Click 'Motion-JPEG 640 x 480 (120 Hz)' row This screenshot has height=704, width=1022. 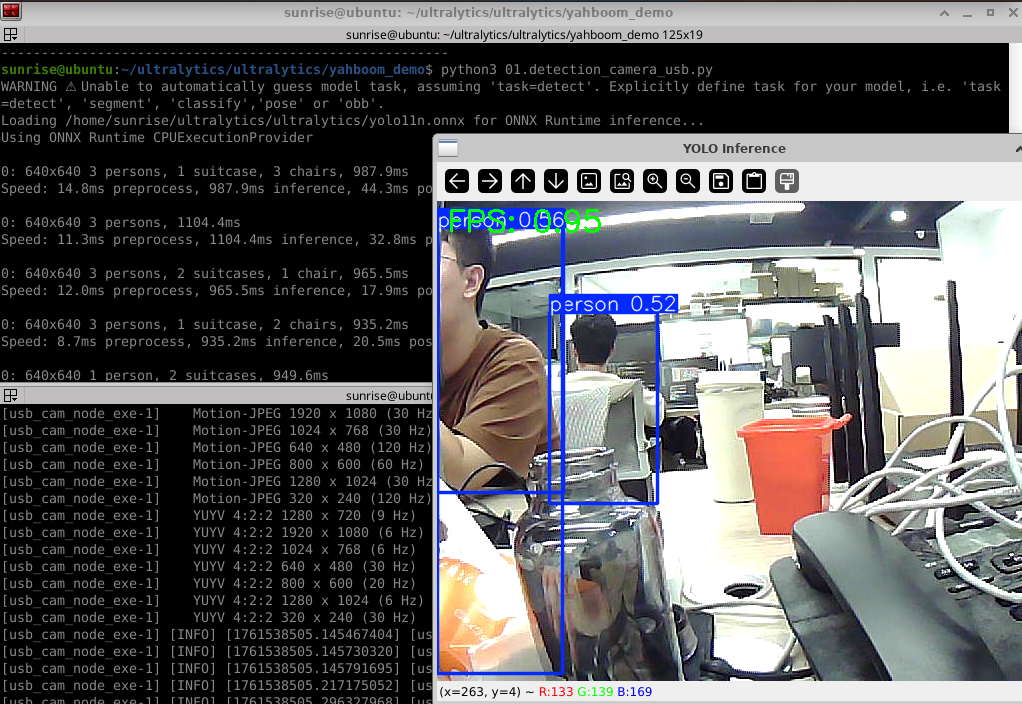(216, 447)
